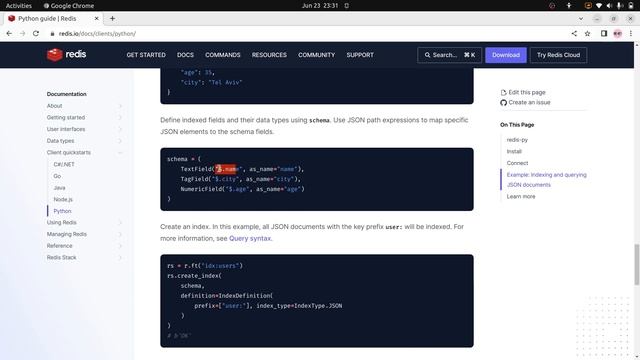The width and height of the screenshot is (640, 360).
Task: Jump to Install section
Action: point(514,151)
